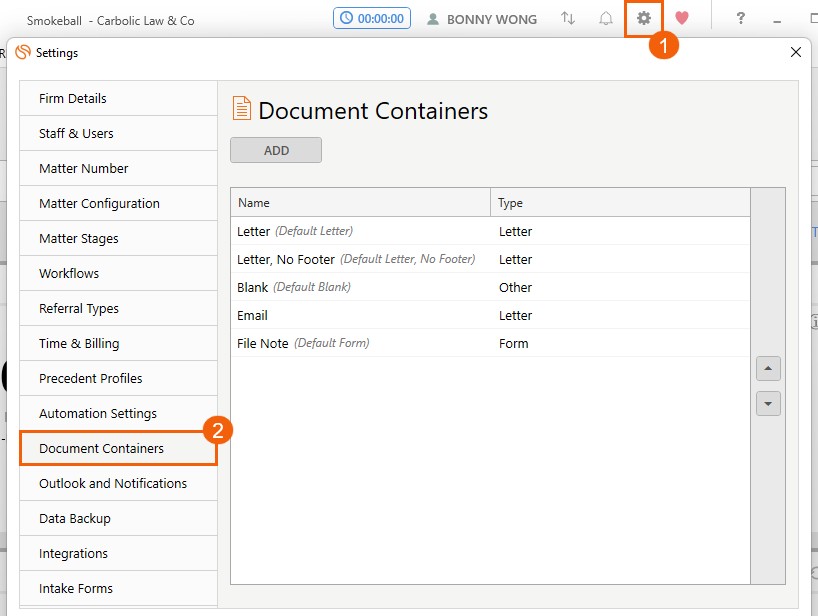The image size is (818, 616).
Task: Click the pink heart icon
Action: [682, 18]
